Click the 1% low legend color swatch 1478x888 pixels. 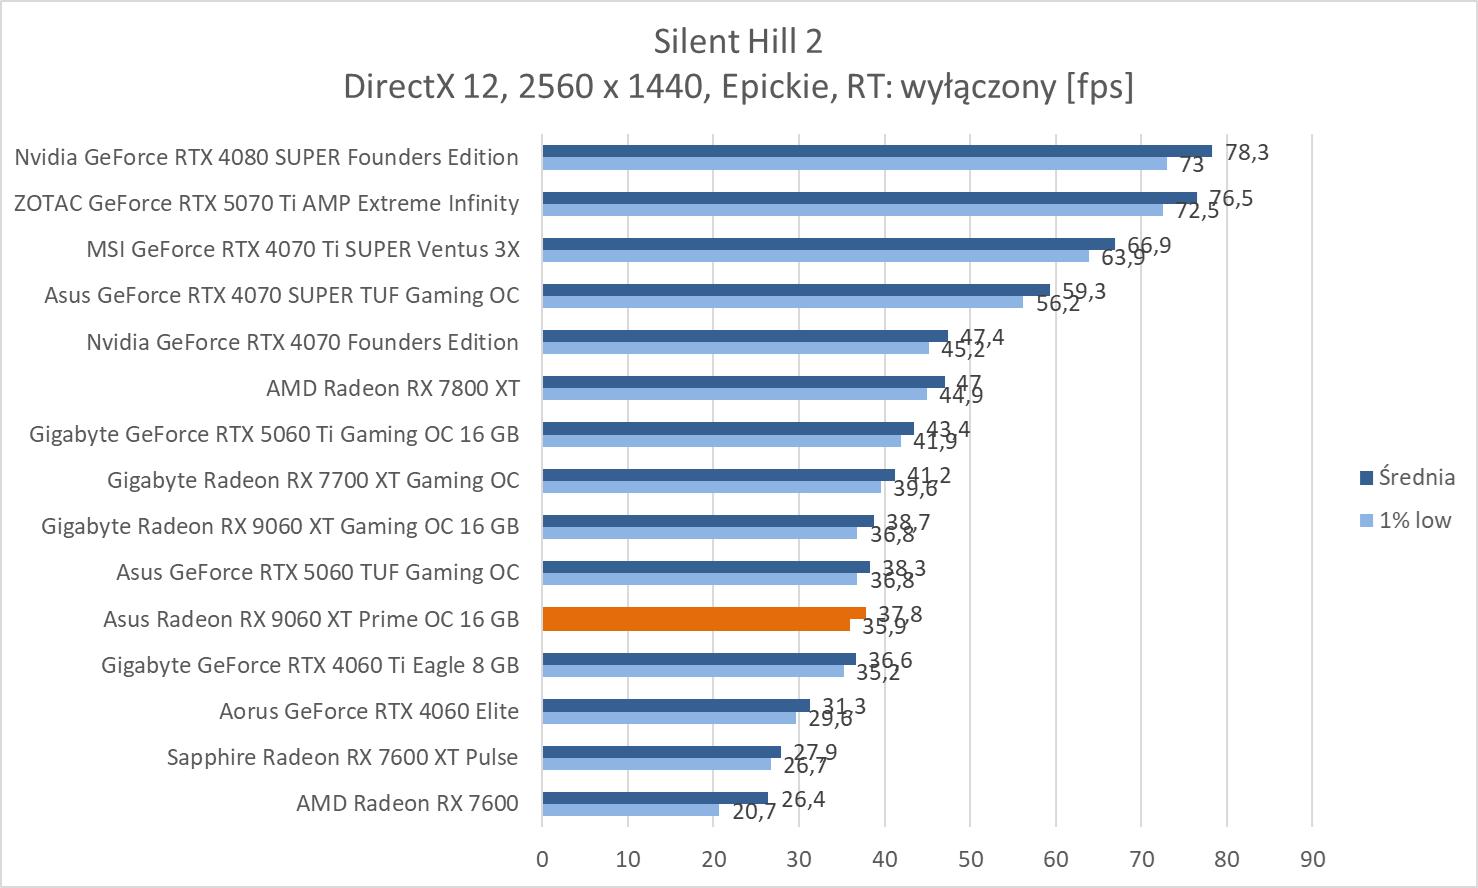coord(1366,521)
